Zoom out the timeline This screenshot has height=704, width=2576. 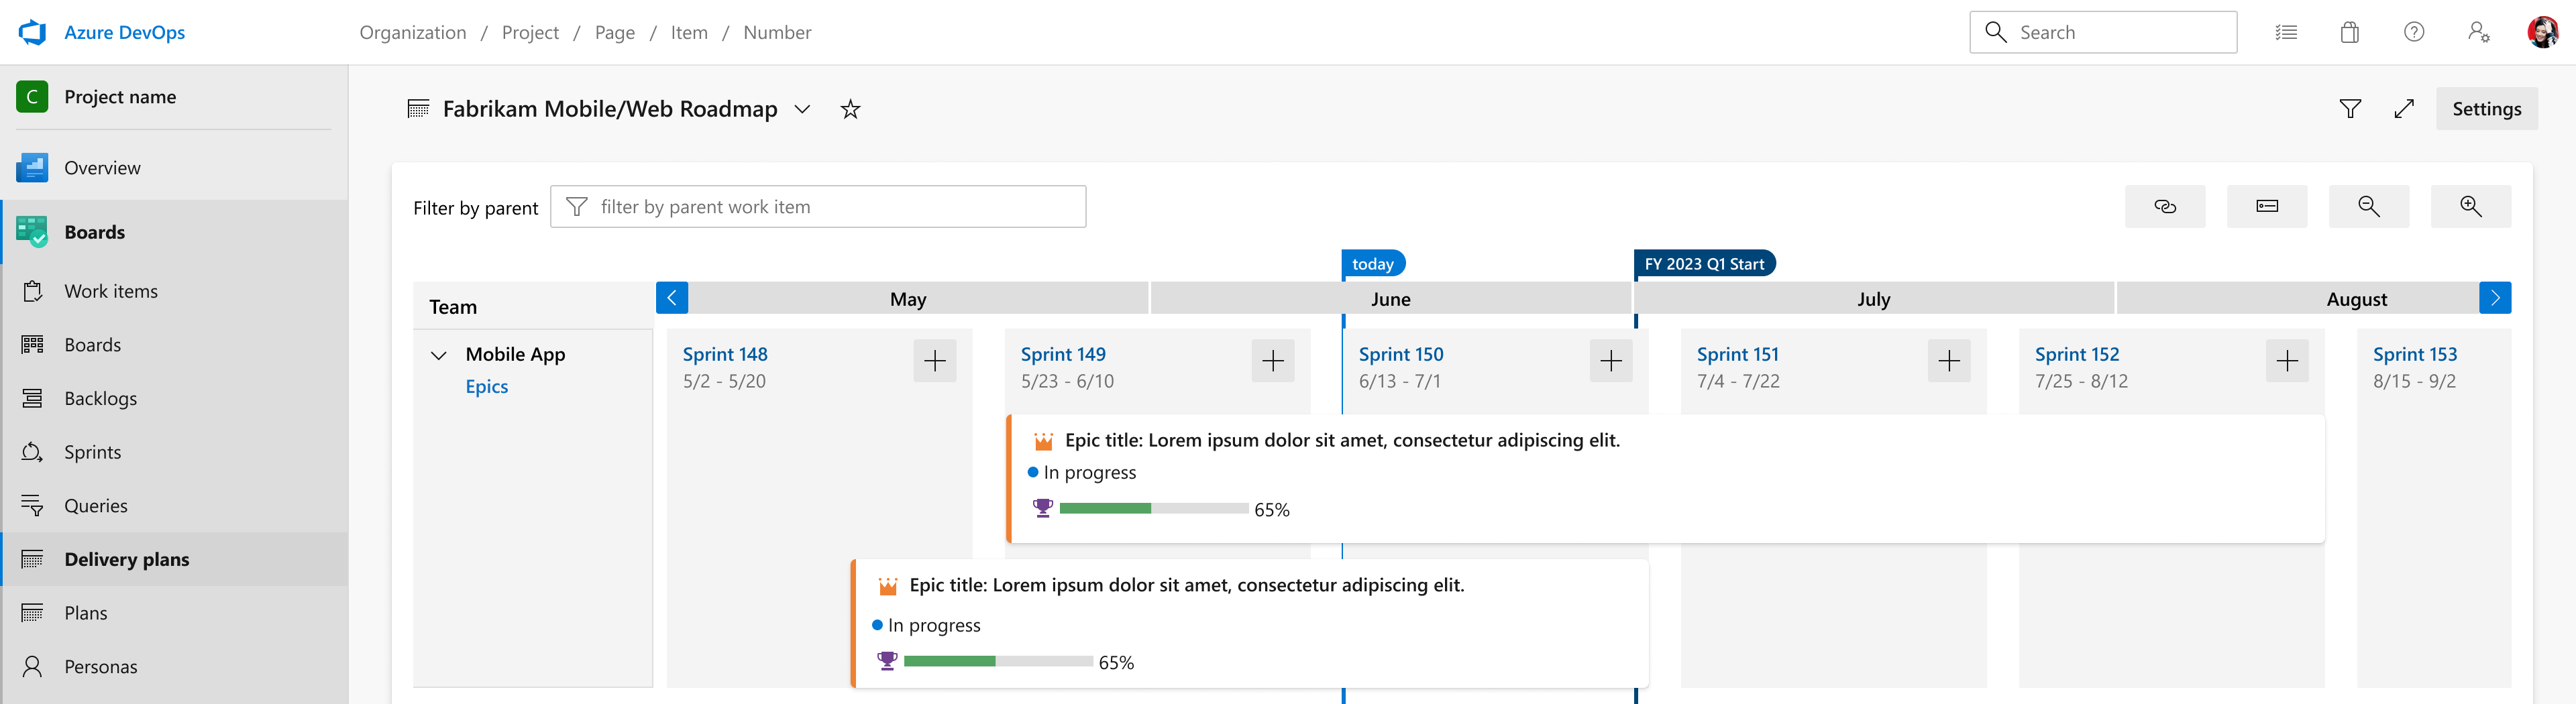click(2369, 206)
